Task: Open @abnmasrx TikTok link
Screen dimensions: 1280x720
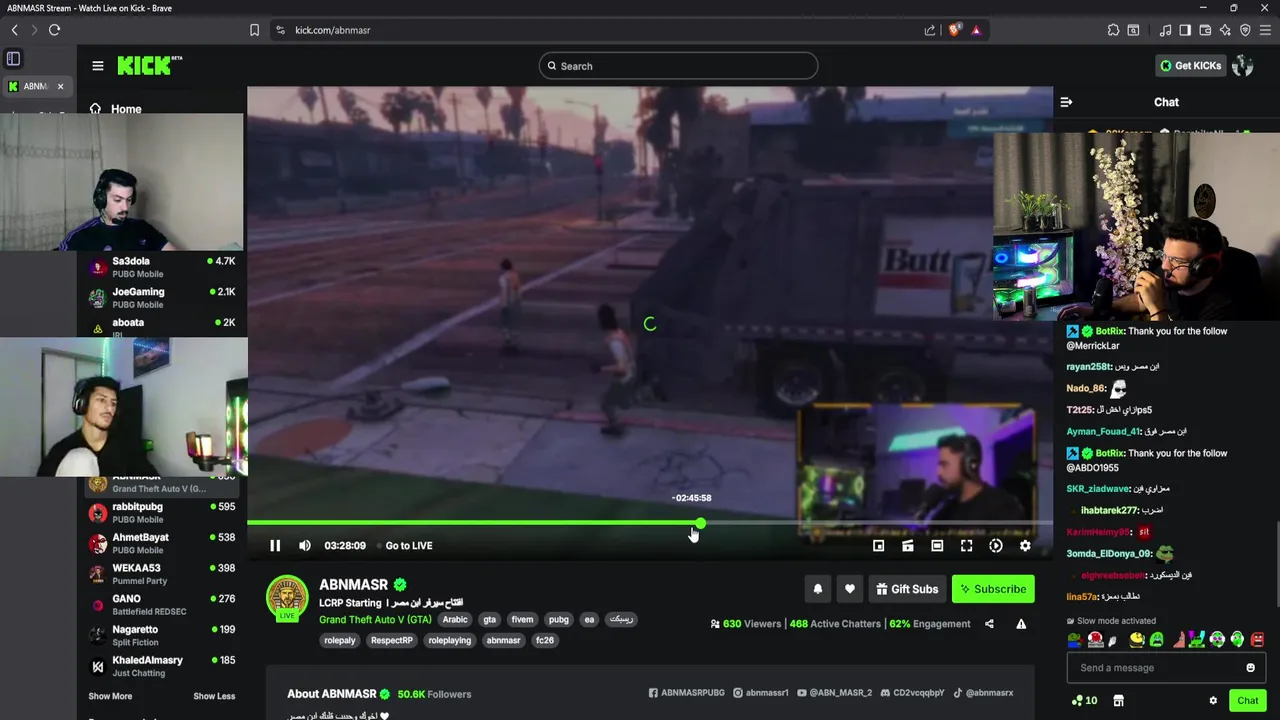Action: (x=983, y=693)
